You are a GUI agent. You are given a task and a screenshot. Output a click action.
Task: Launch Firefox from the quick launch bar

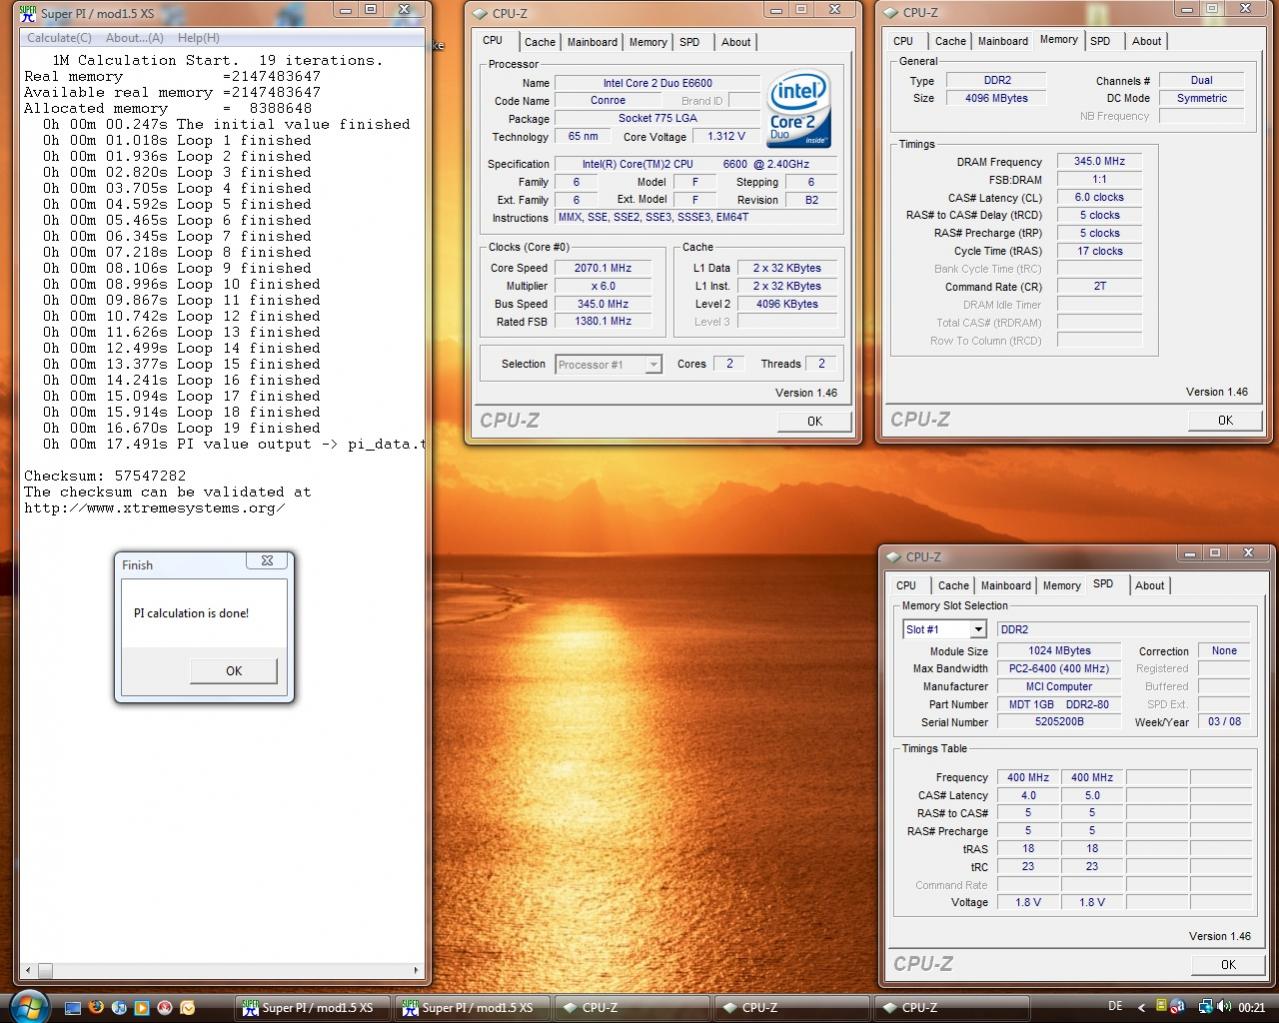[96, 1007]
